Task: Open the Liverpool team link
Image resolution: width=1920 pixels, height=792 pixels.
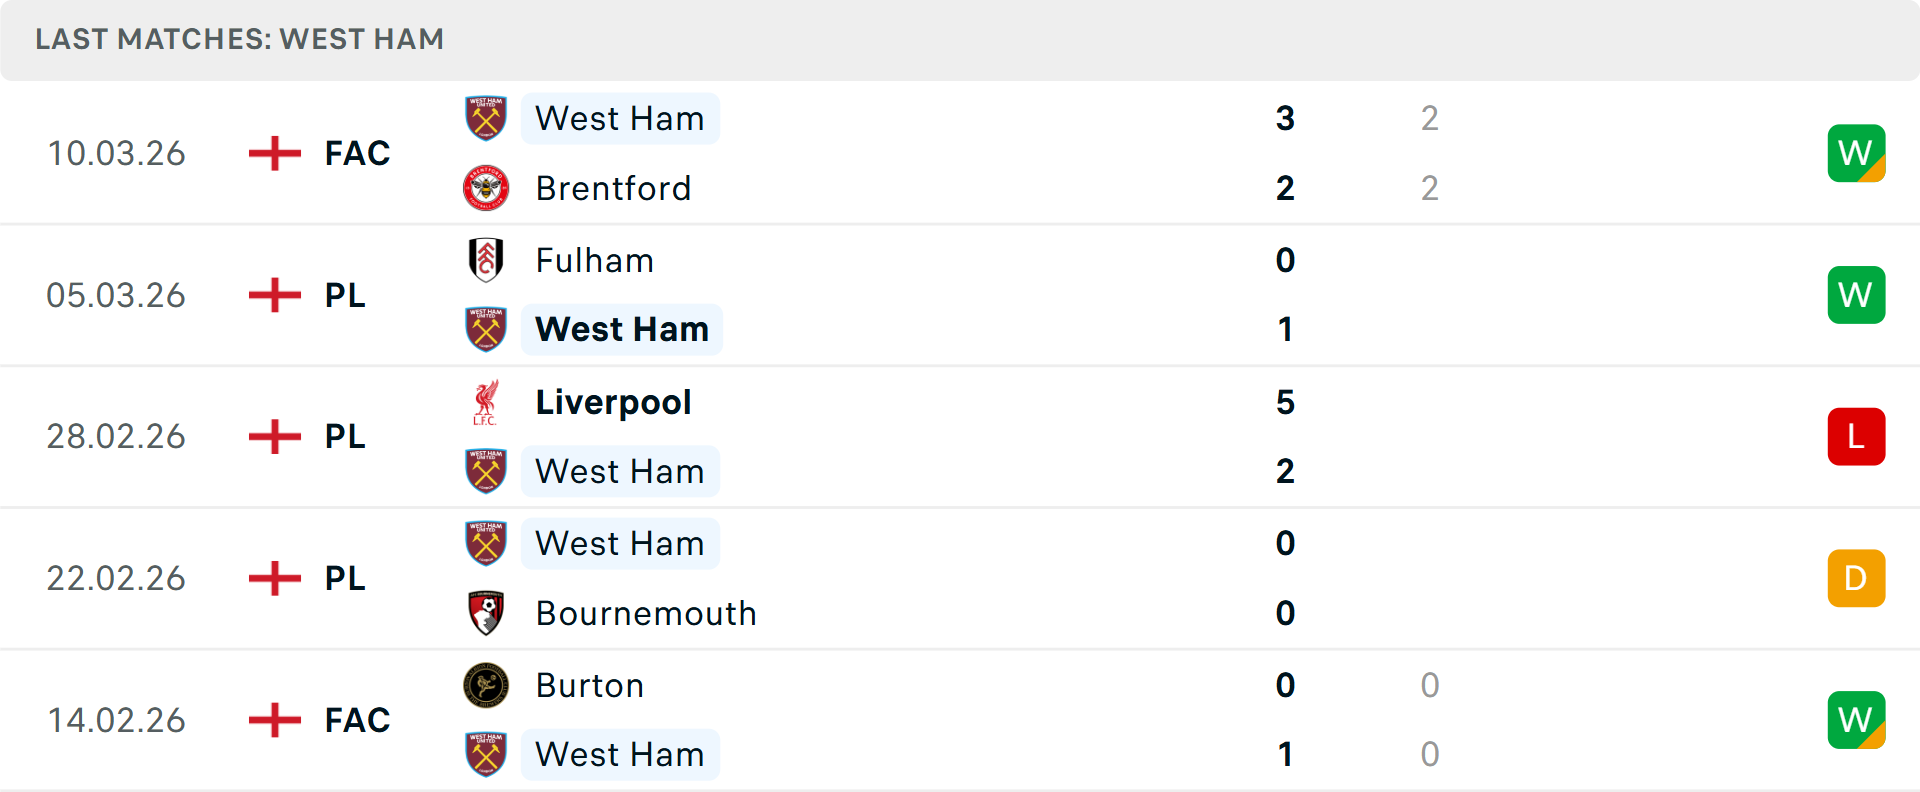Action: tap(613, 402)
